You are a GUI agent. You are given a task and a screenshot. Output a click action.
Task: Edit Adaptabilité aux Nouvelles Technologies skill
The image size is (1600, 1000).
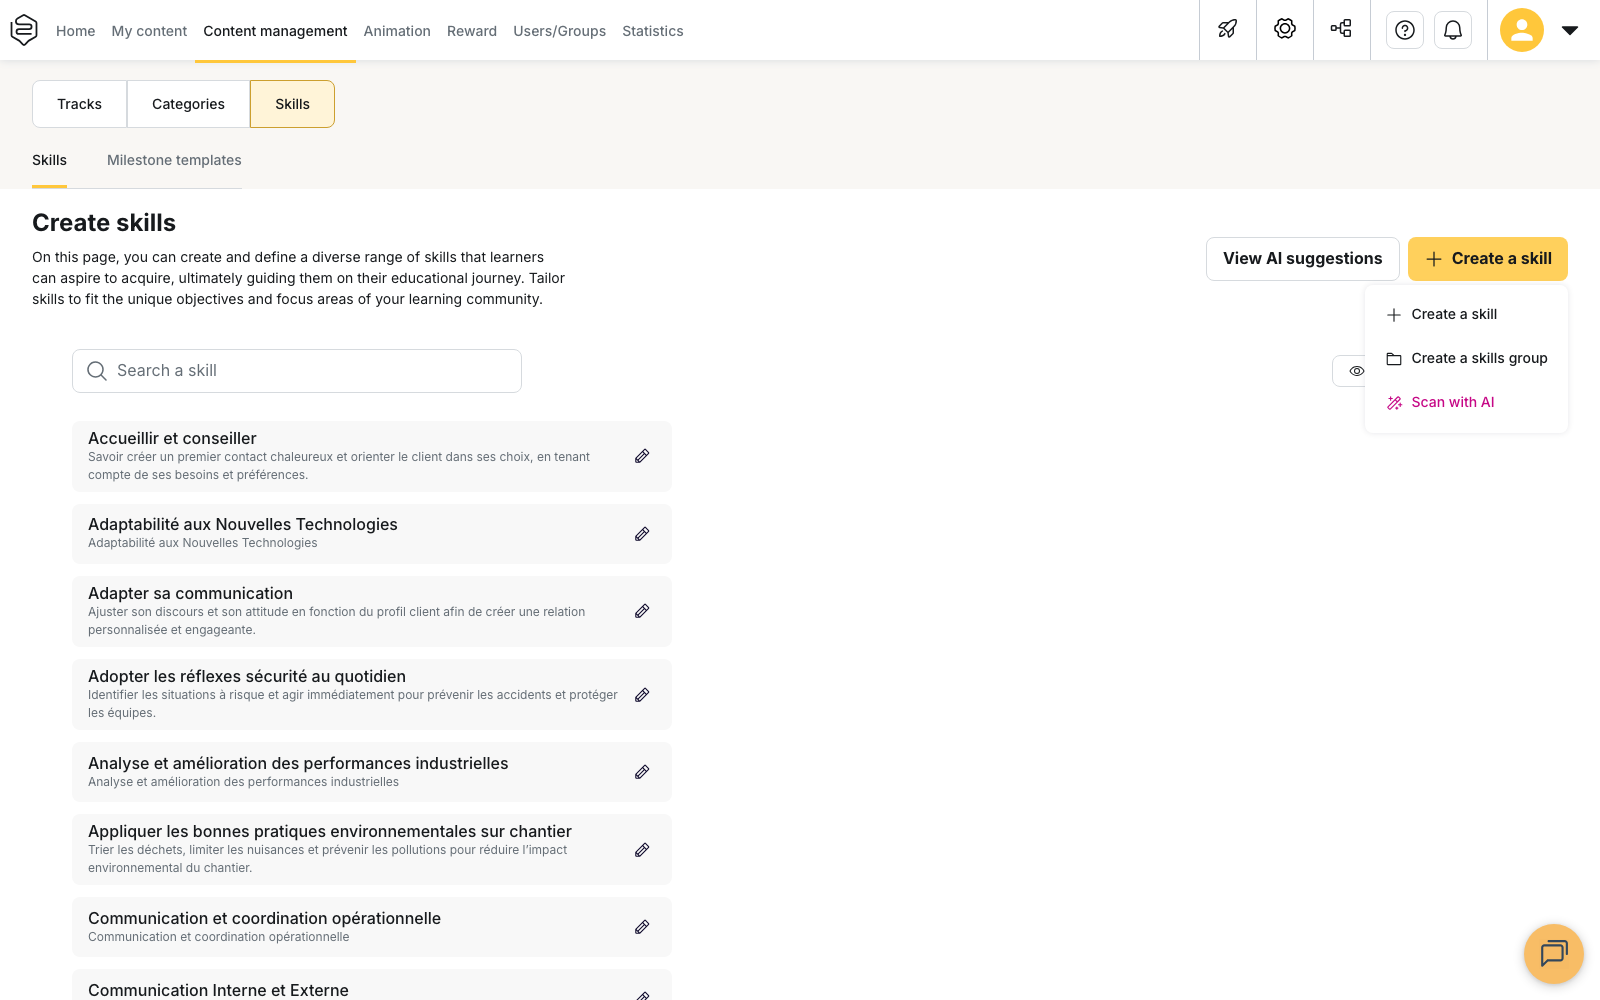tap(642, 534)
